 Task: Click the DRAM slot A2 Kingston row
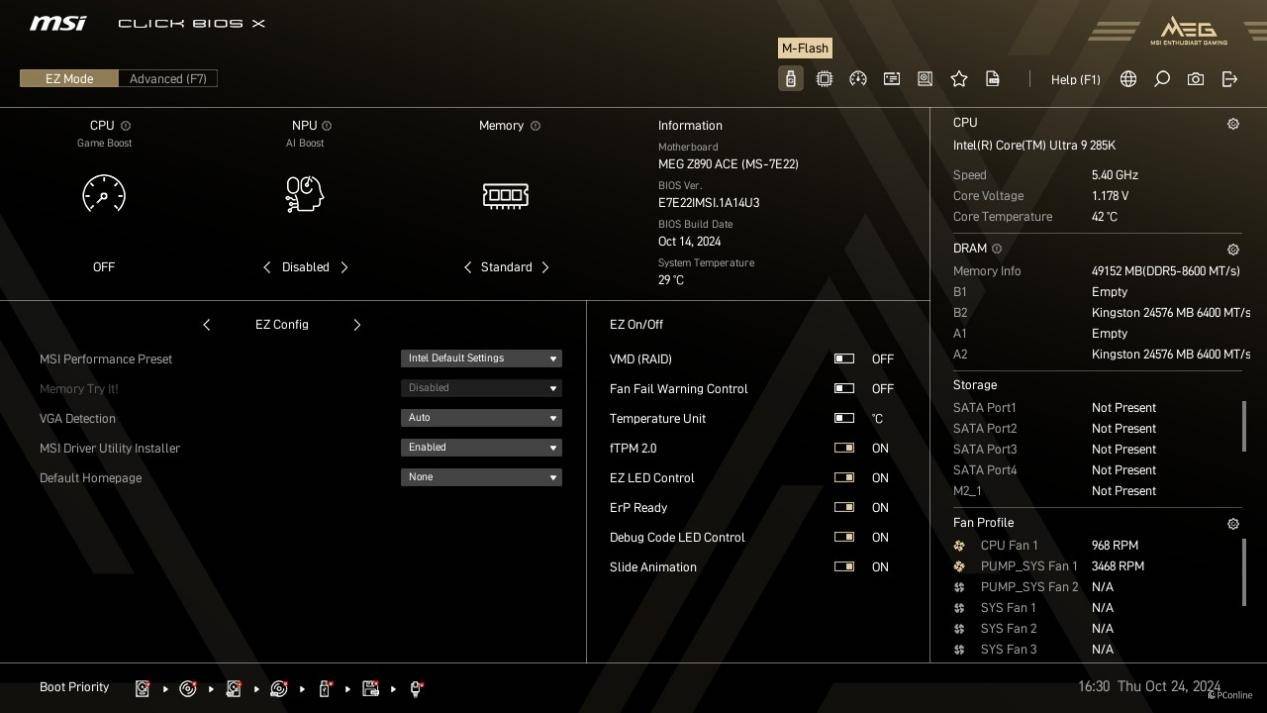pyautogui.click(x=1101, y=354)
